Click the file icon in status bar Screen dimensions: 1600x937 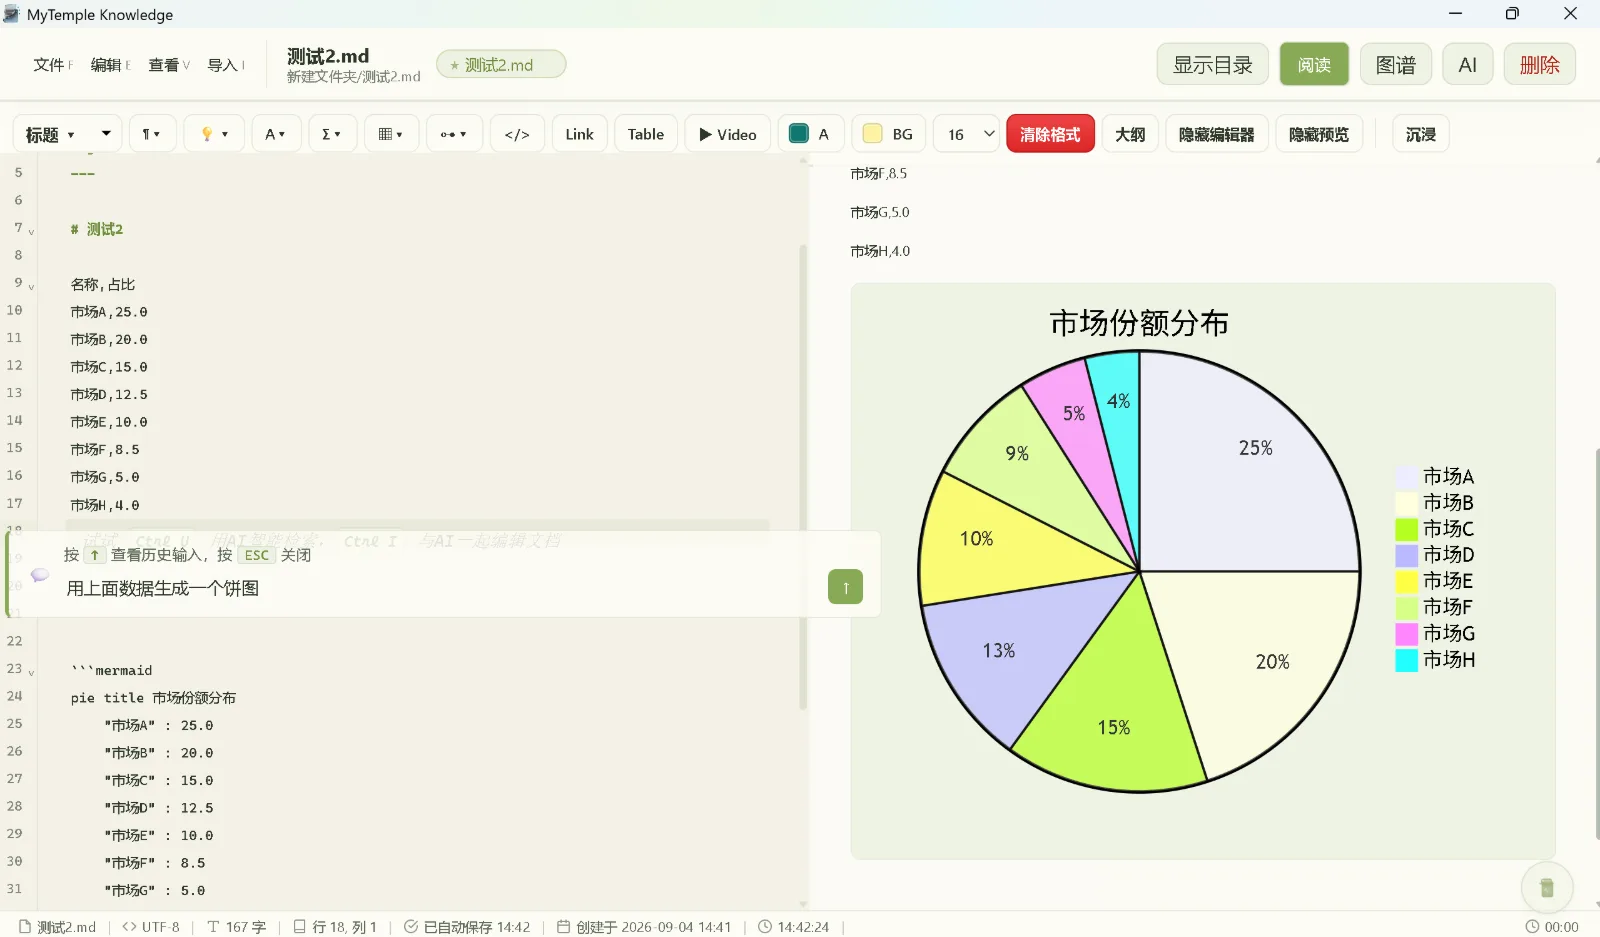pos(26,927)
